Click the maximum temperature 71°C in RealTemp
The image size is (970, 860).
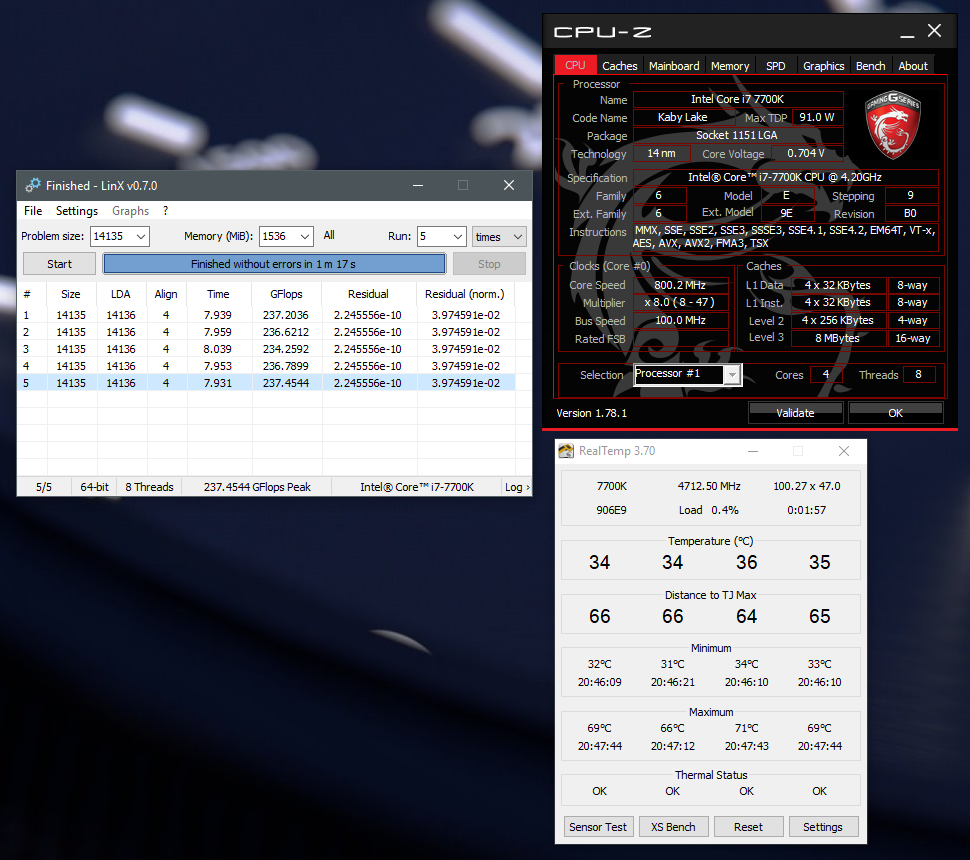(x=747, y=728)
